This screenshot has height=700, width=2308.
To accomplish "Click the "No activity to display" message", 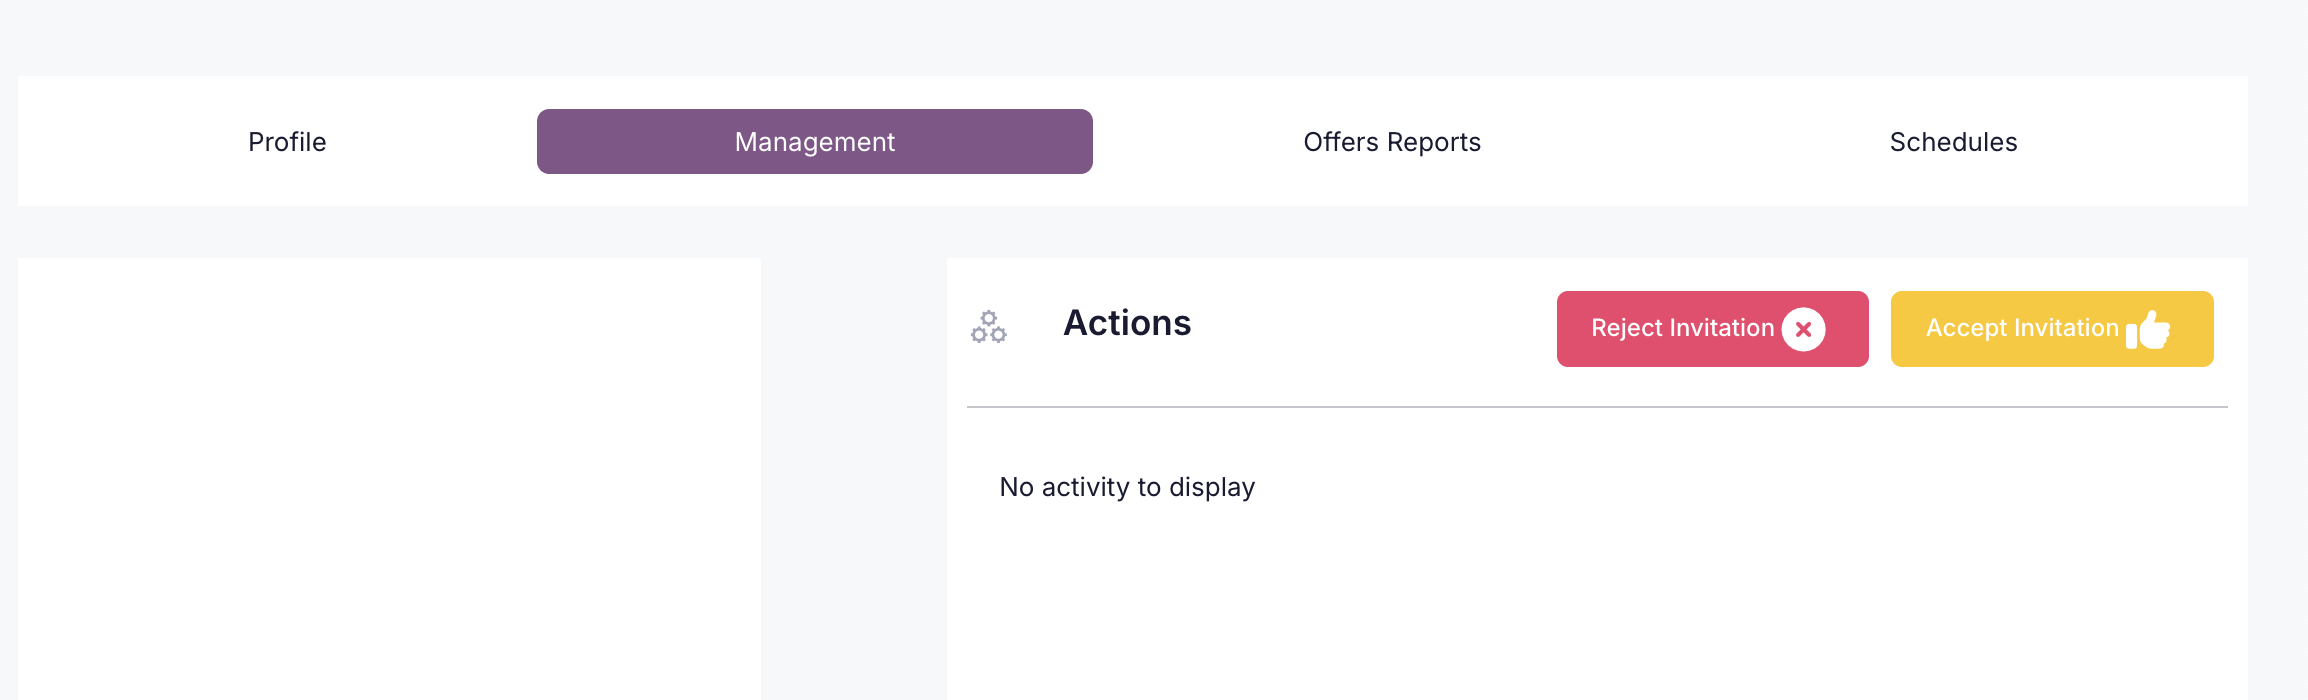I will point(1127,487).
